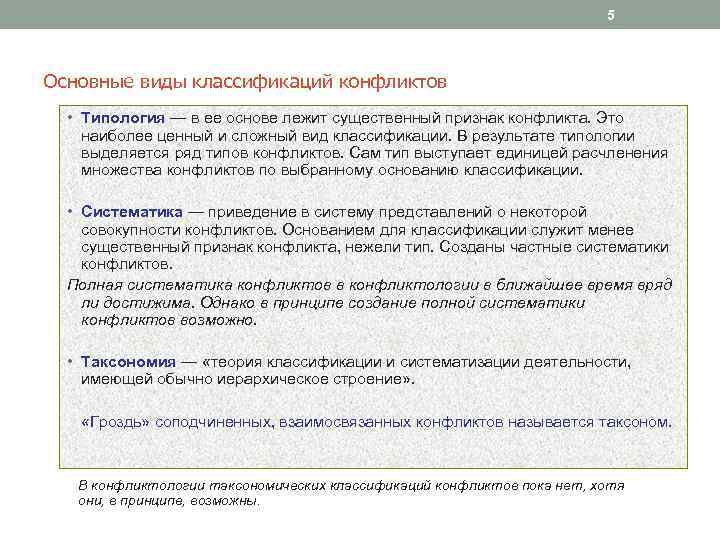
Task: Select the title 'Основные виды классификаций конфликтов'
Action: 245,82
